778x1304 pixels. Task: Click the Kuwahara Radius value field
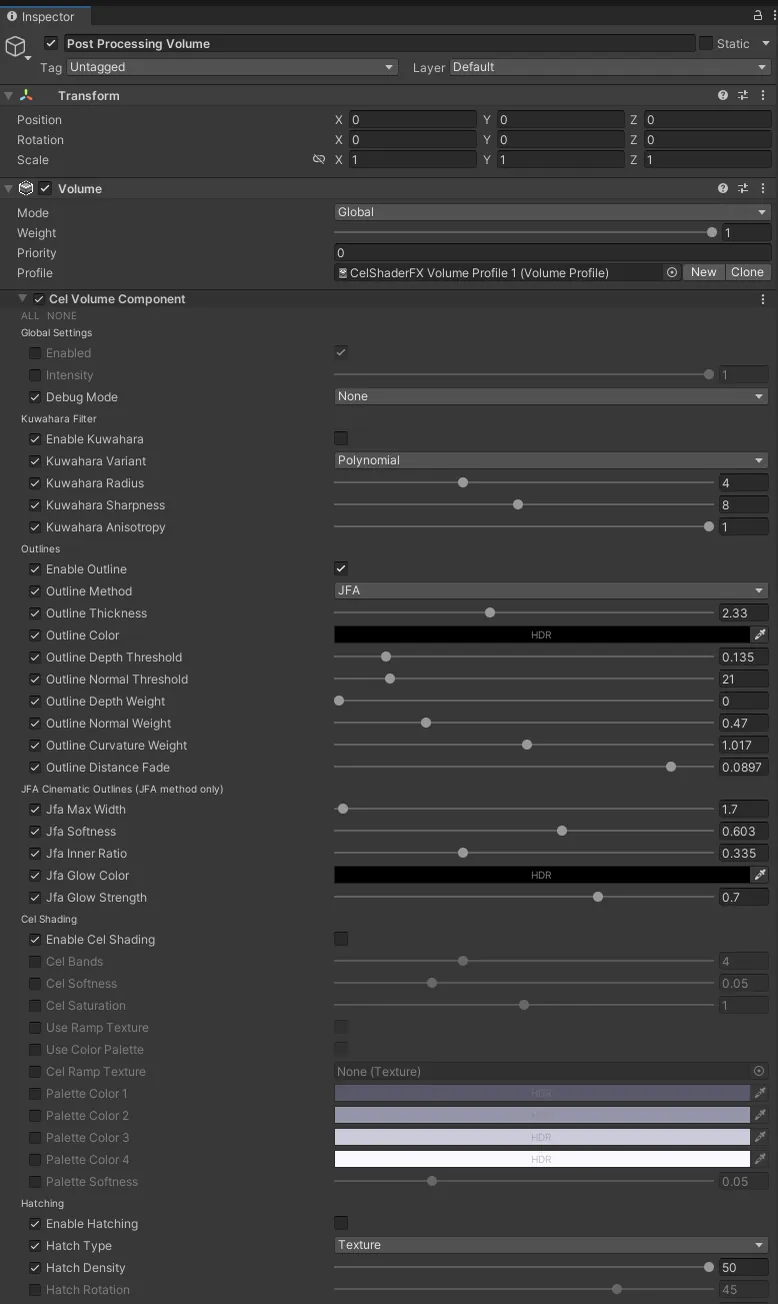click(x=744, y=483)
